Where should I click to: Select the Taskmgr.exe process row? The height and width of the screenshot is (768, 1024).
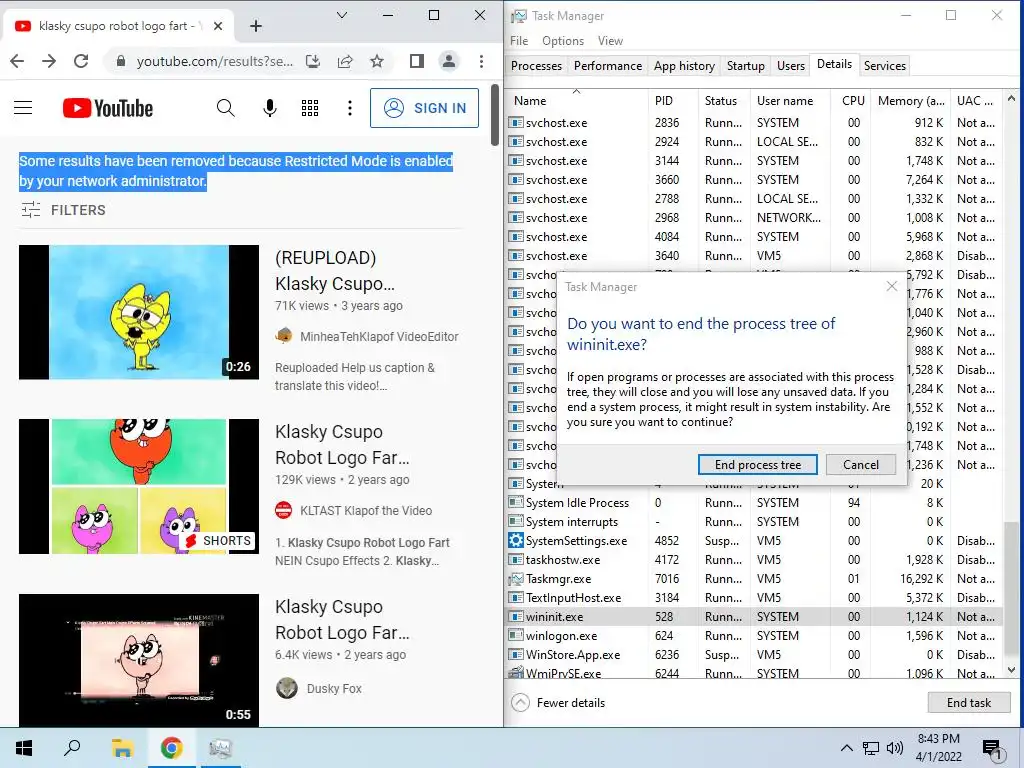[x=754, y=579]
